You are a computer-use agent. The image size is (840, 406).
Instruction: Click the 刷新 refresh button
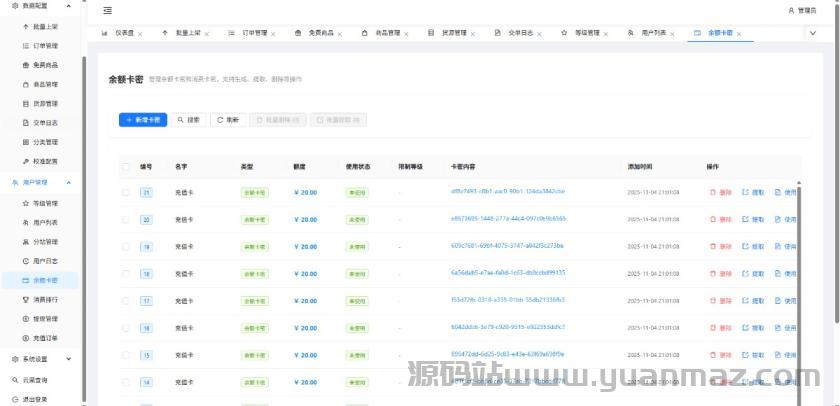(x=227, y=120)
